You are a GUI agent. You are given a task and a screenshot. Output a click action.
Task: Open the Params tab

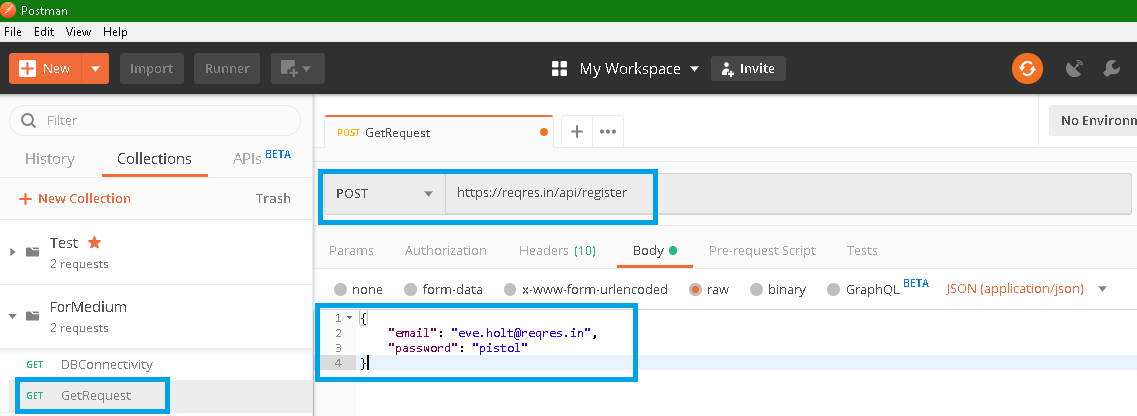[x=352, y=251]
